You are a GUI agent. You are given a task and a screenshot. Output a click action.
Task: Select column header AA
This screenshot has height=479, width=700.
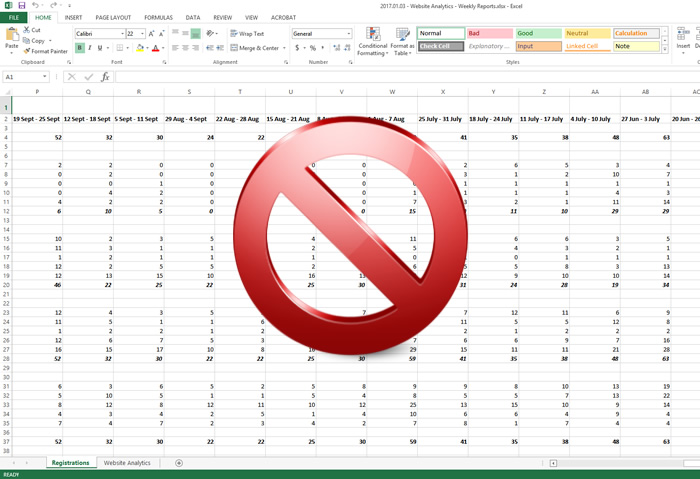click(x=595, y=92)
